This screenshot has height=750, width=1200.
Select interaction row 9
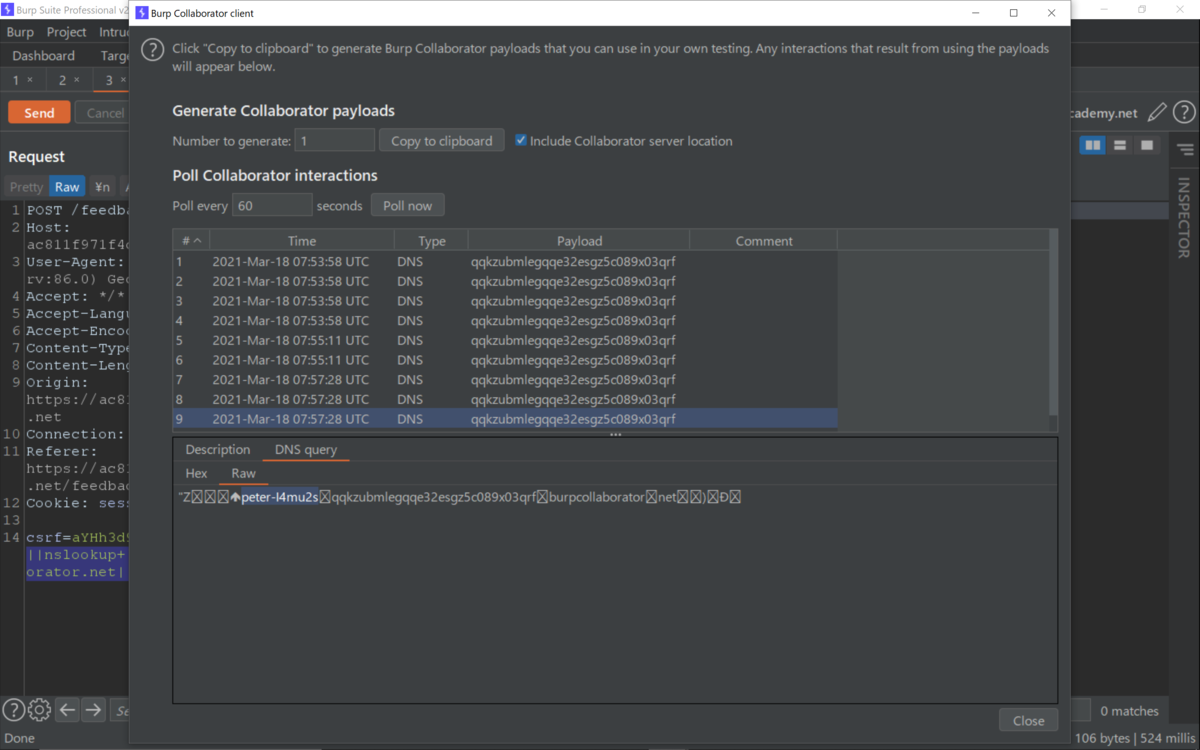coord(505,419)
